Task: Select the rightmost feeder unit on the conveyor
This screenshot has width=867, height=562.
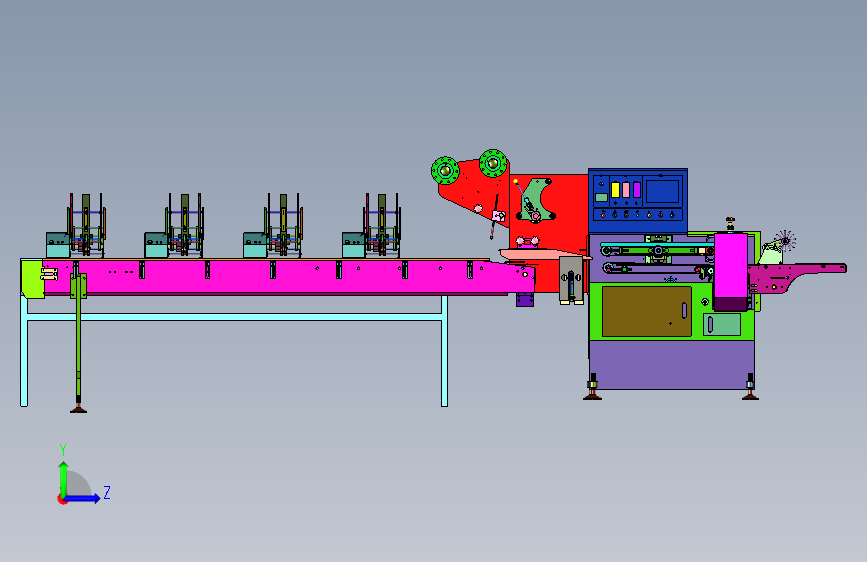Action: [372, 226]
